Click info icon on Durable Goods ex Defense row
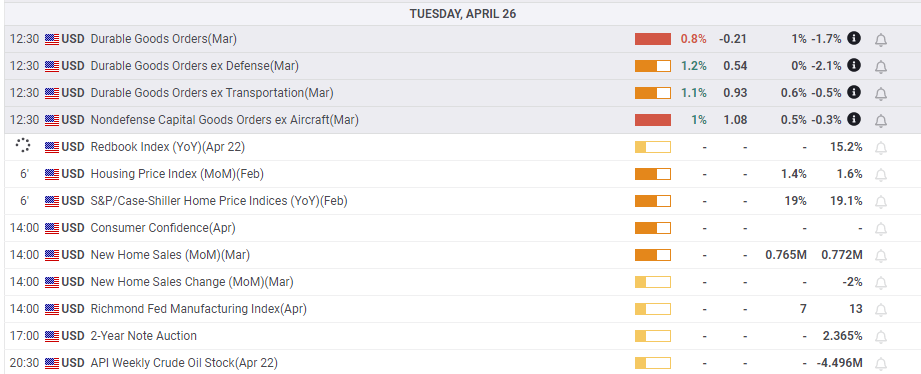The height and width of the screenshot is (374, 921). (854, 66)
